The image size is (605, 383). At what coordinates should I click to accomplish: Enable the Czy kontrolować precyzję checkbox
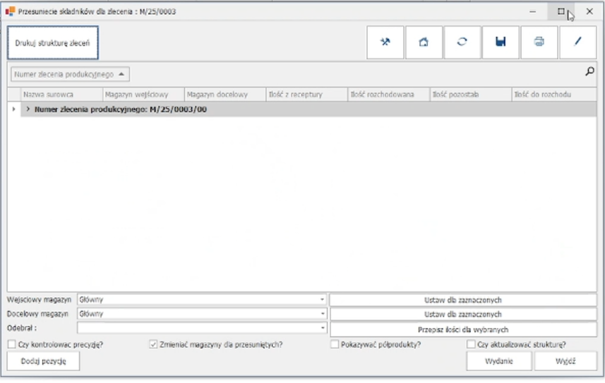point(12,344)
